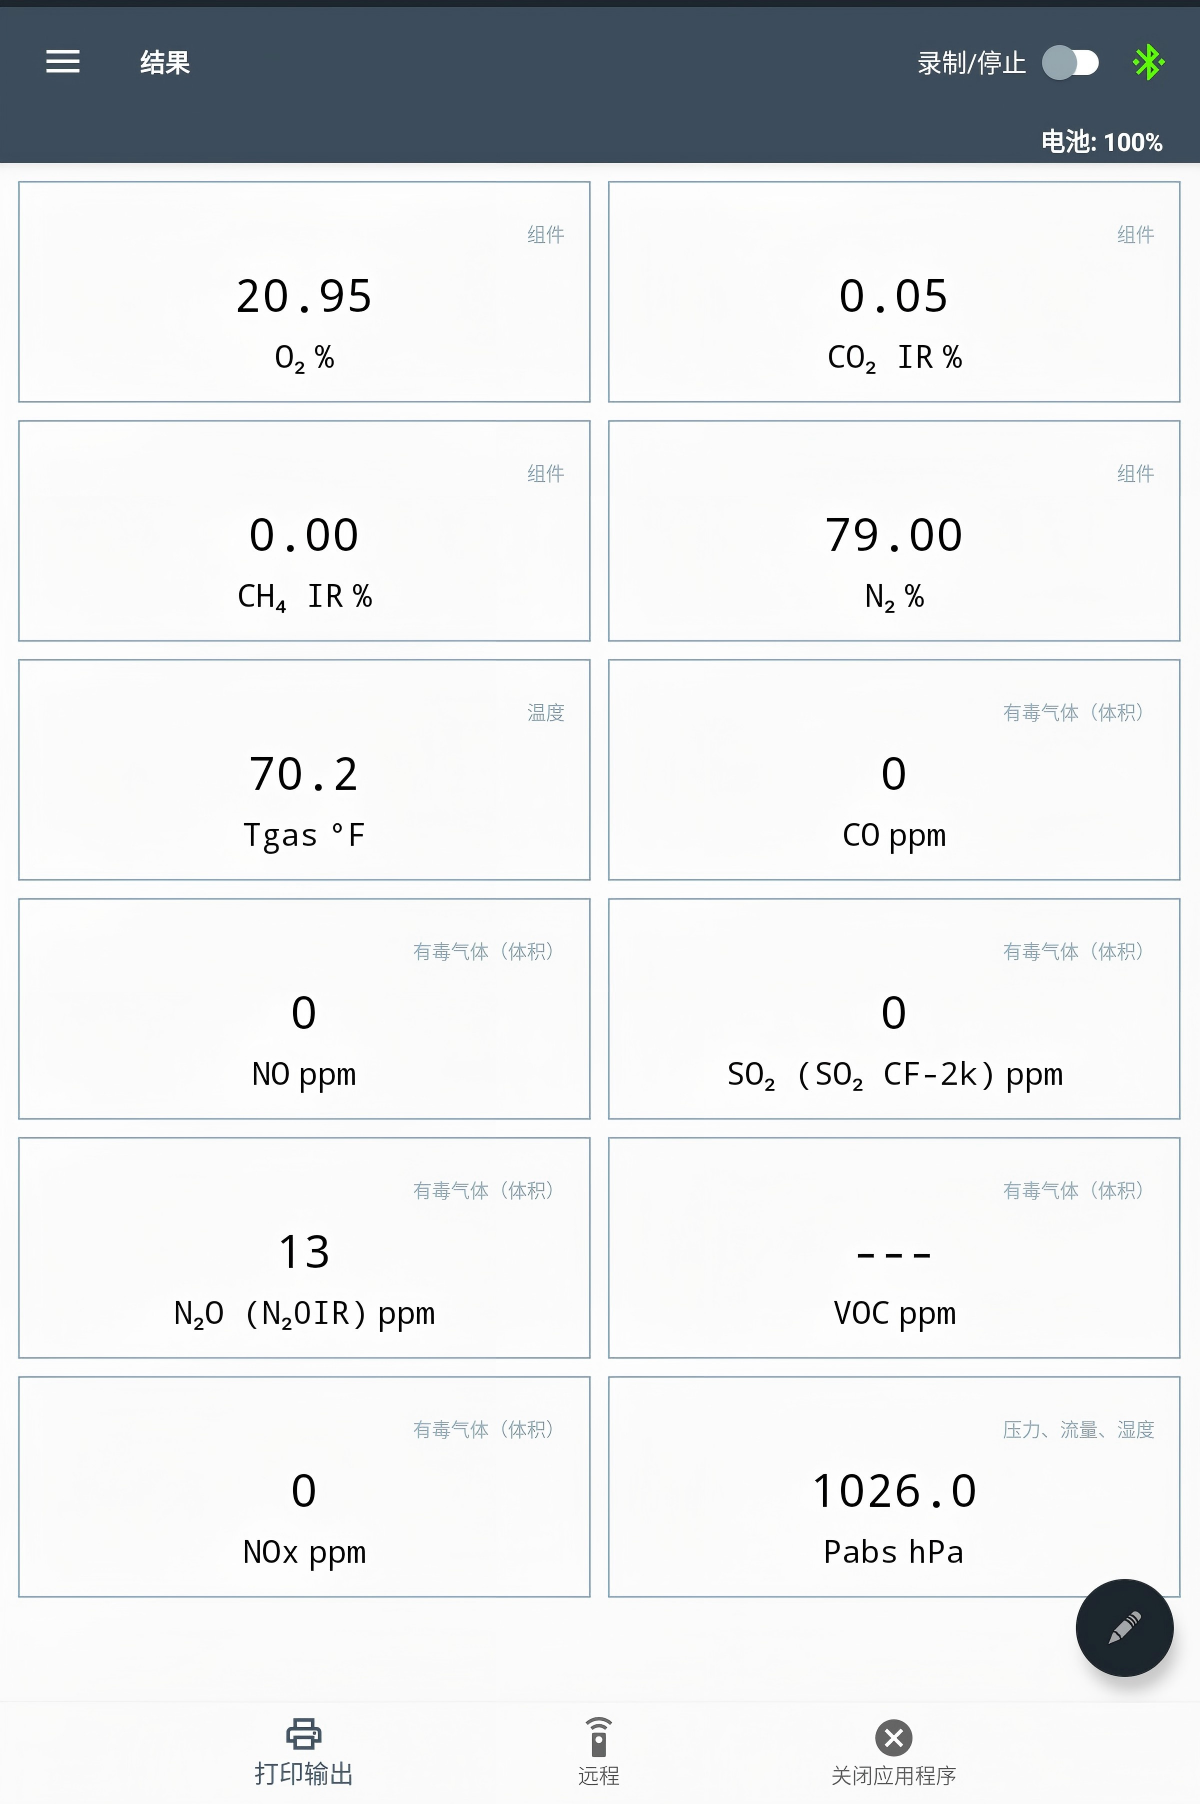Select the SO₂ CF-2k ppm tile
The height and width of the screenshot is (1804, 1200).
tap(894, 1009)
